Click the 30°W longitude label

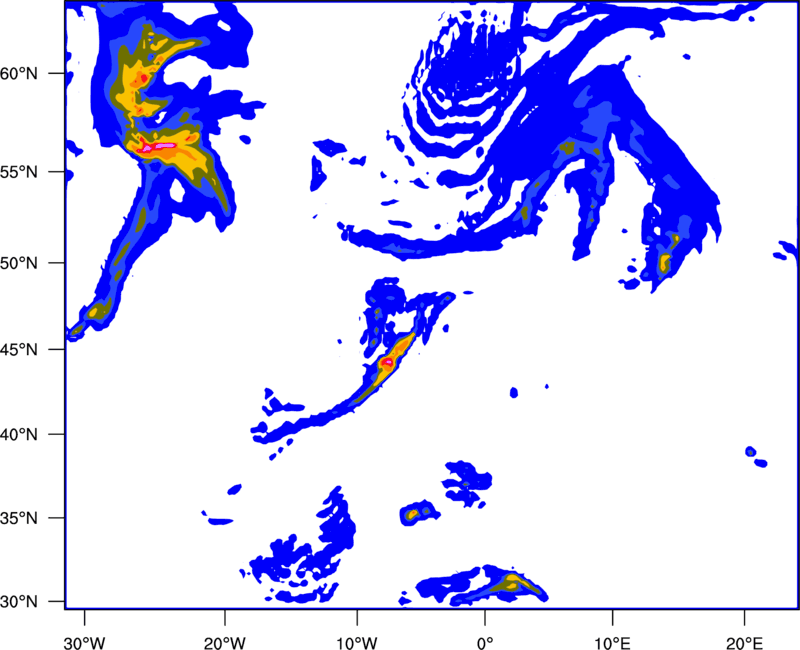coord(85,643)
